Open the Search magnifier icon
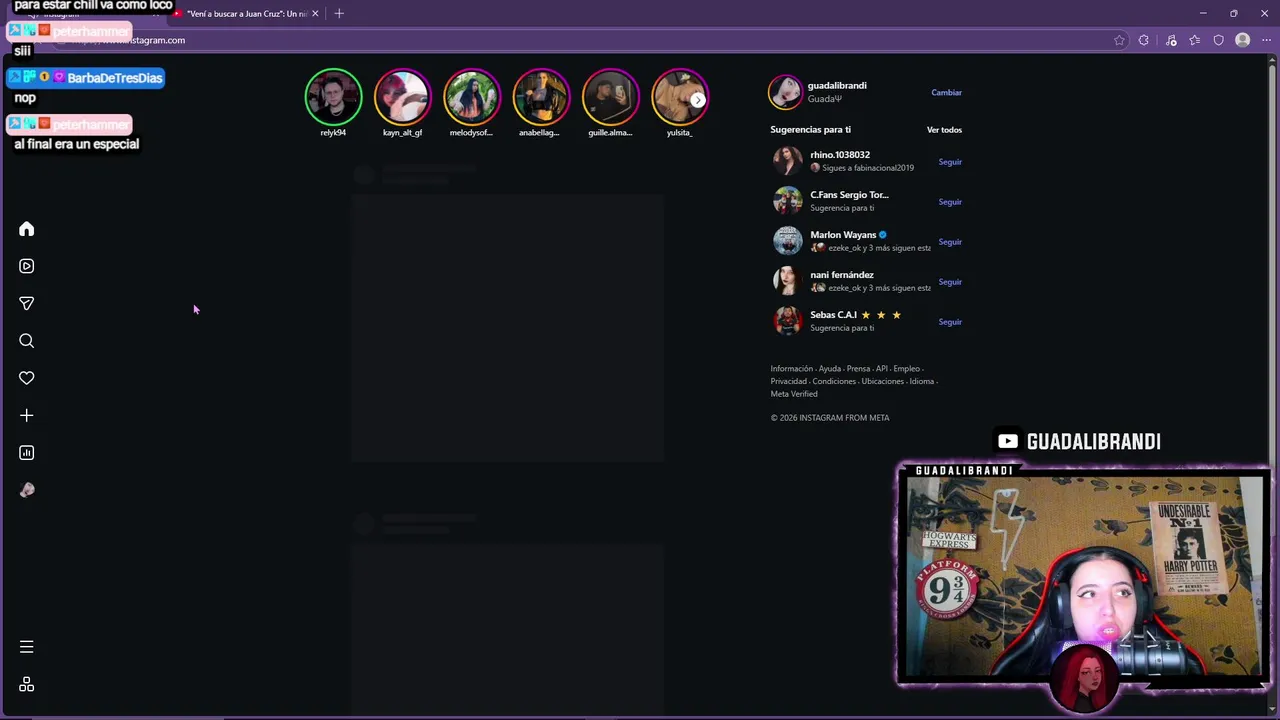 coord(27,341)
